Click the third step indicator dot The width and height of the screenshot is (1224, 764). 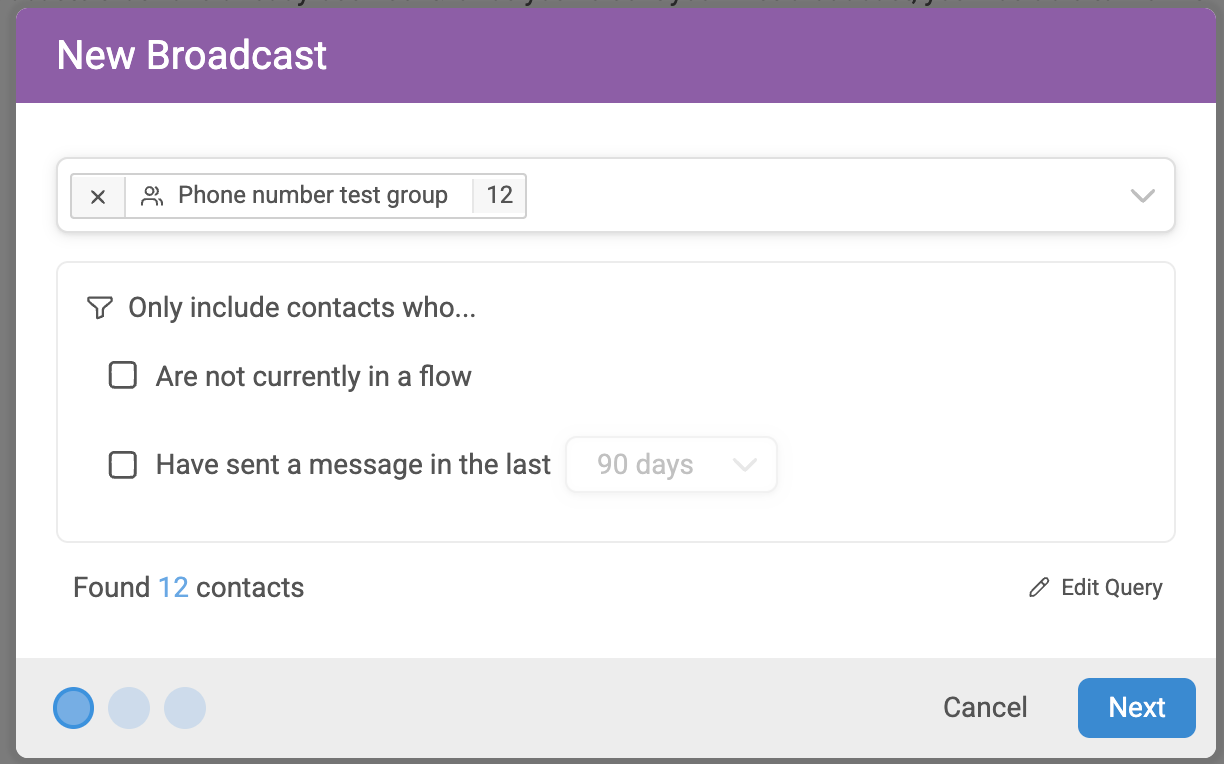(x=185, y=708)
